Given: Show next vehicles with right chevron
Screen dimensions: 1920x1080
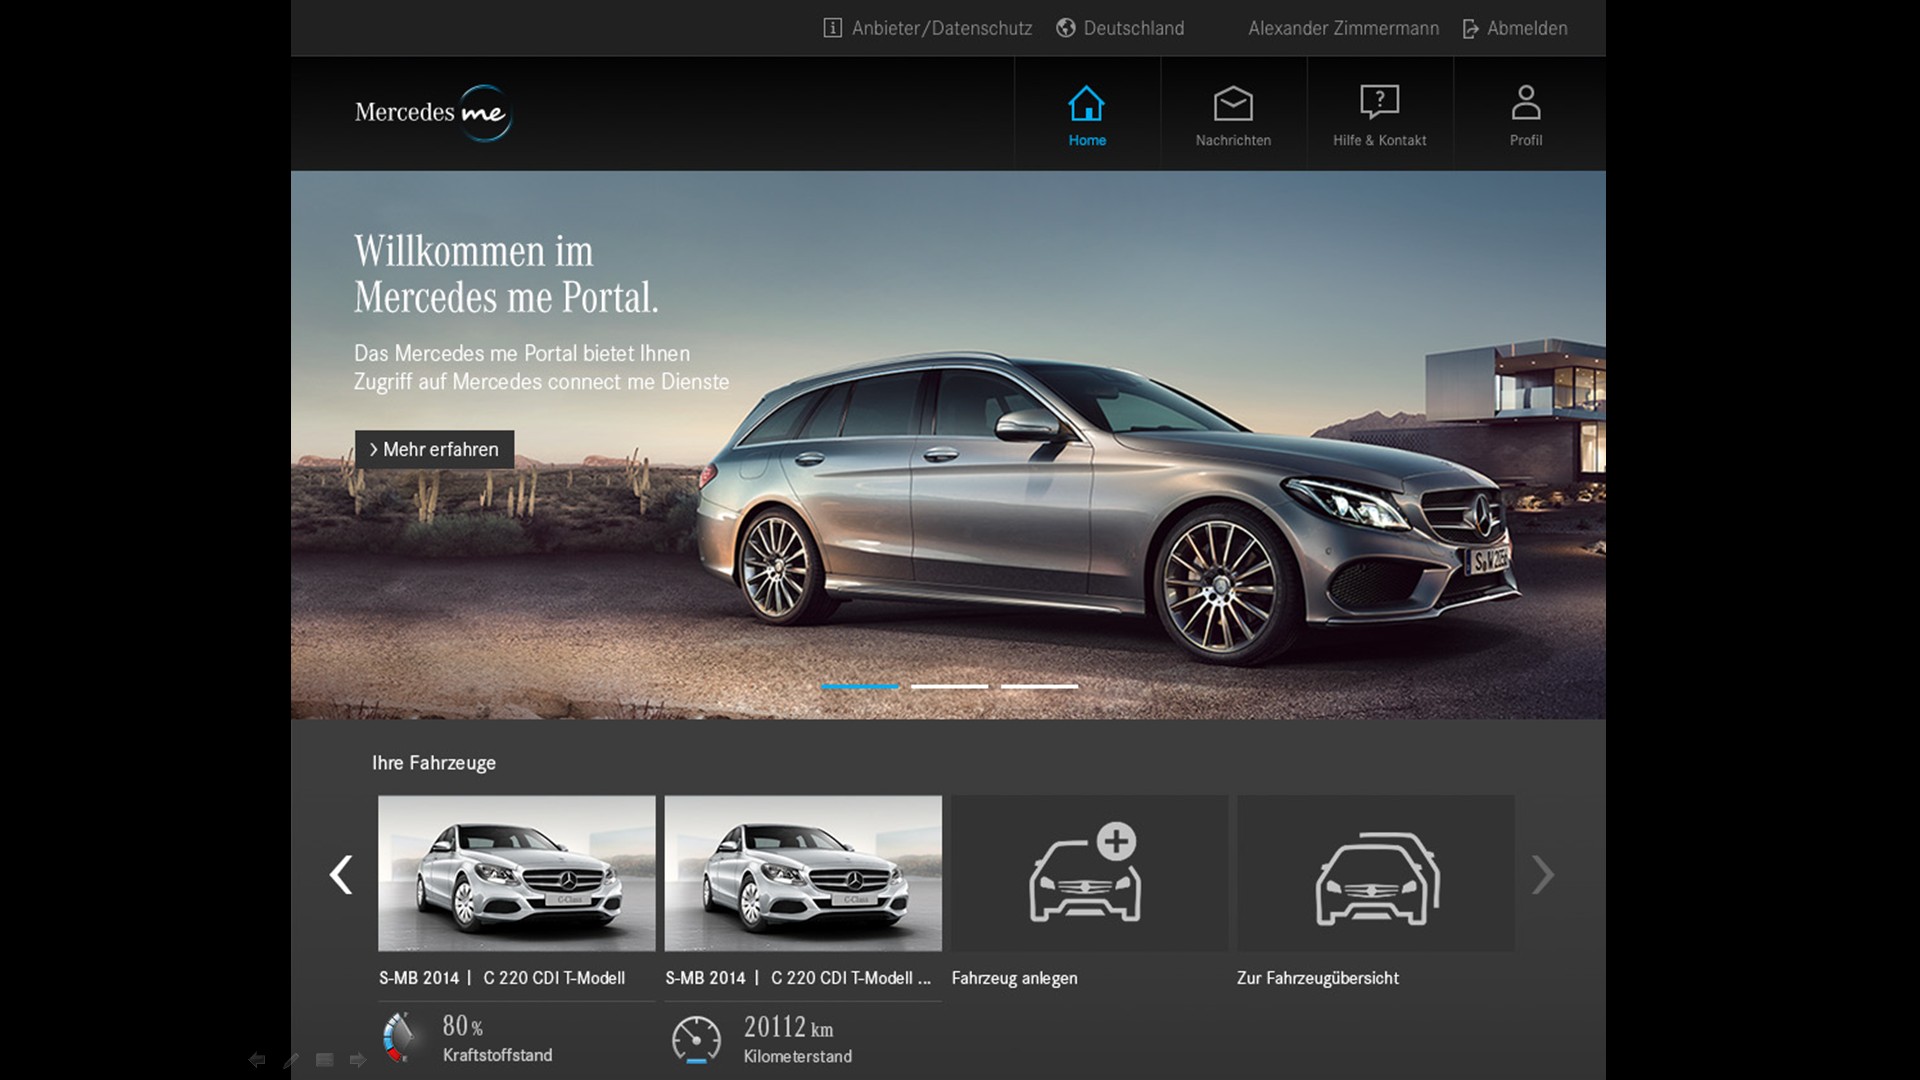Looking at the screenshot, I should (x=1542, y=875).
